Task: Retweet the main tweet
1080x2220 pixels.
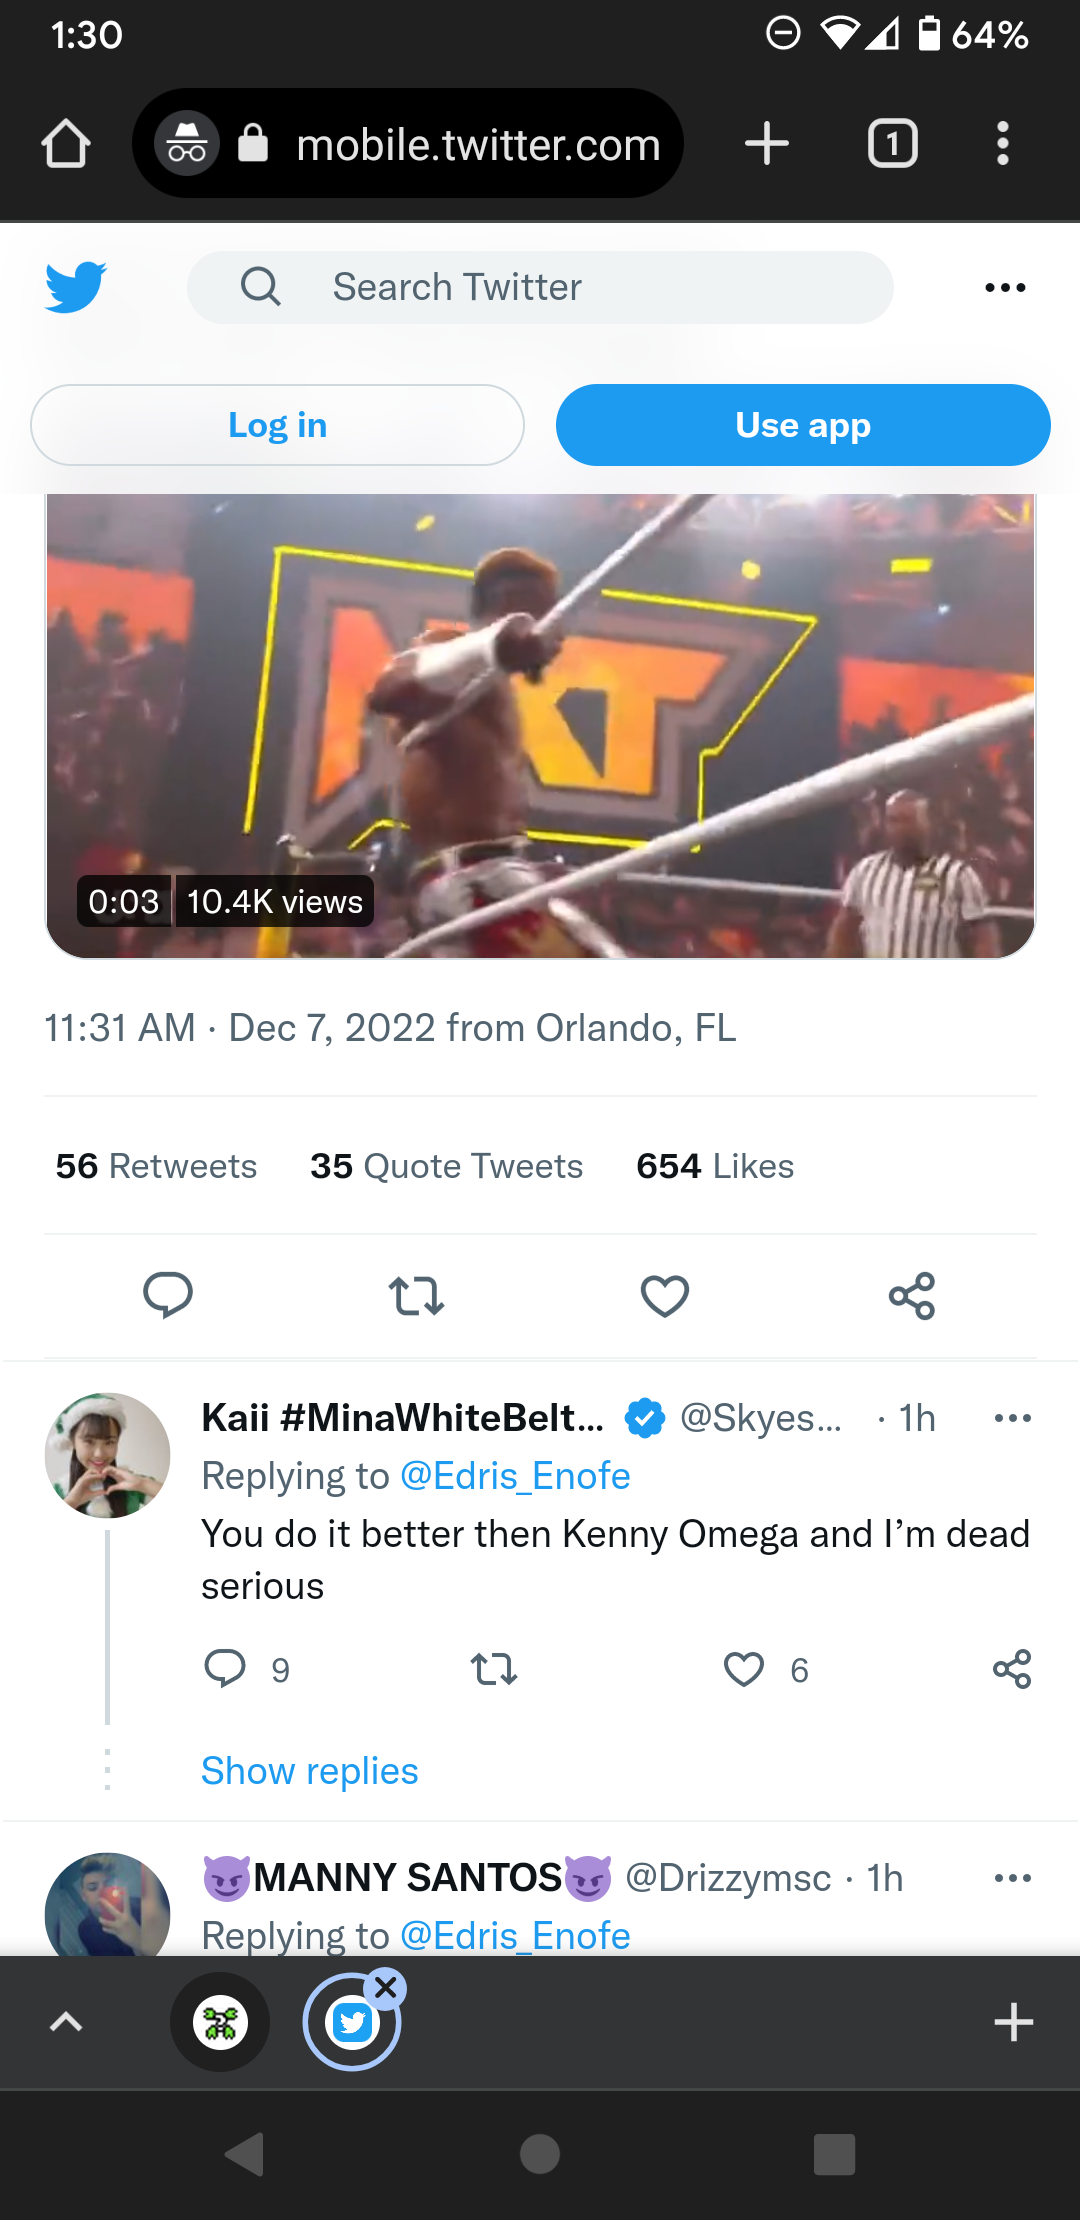Action: click(x=416, y=1296)
